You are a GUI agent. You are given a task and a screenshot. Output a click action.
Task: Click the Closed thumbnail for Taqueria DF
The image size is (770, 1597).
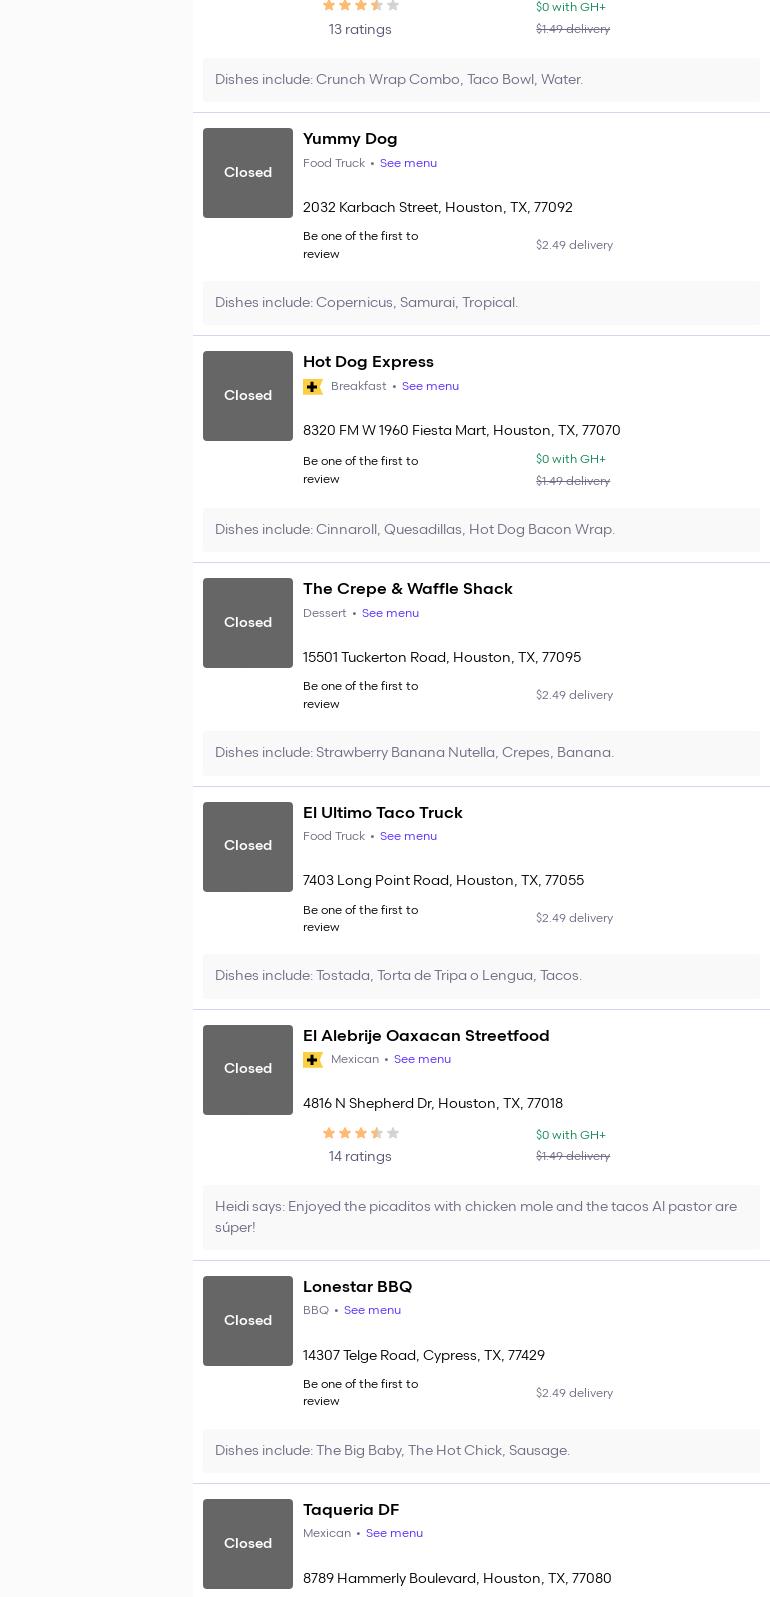coord(248,1543)
